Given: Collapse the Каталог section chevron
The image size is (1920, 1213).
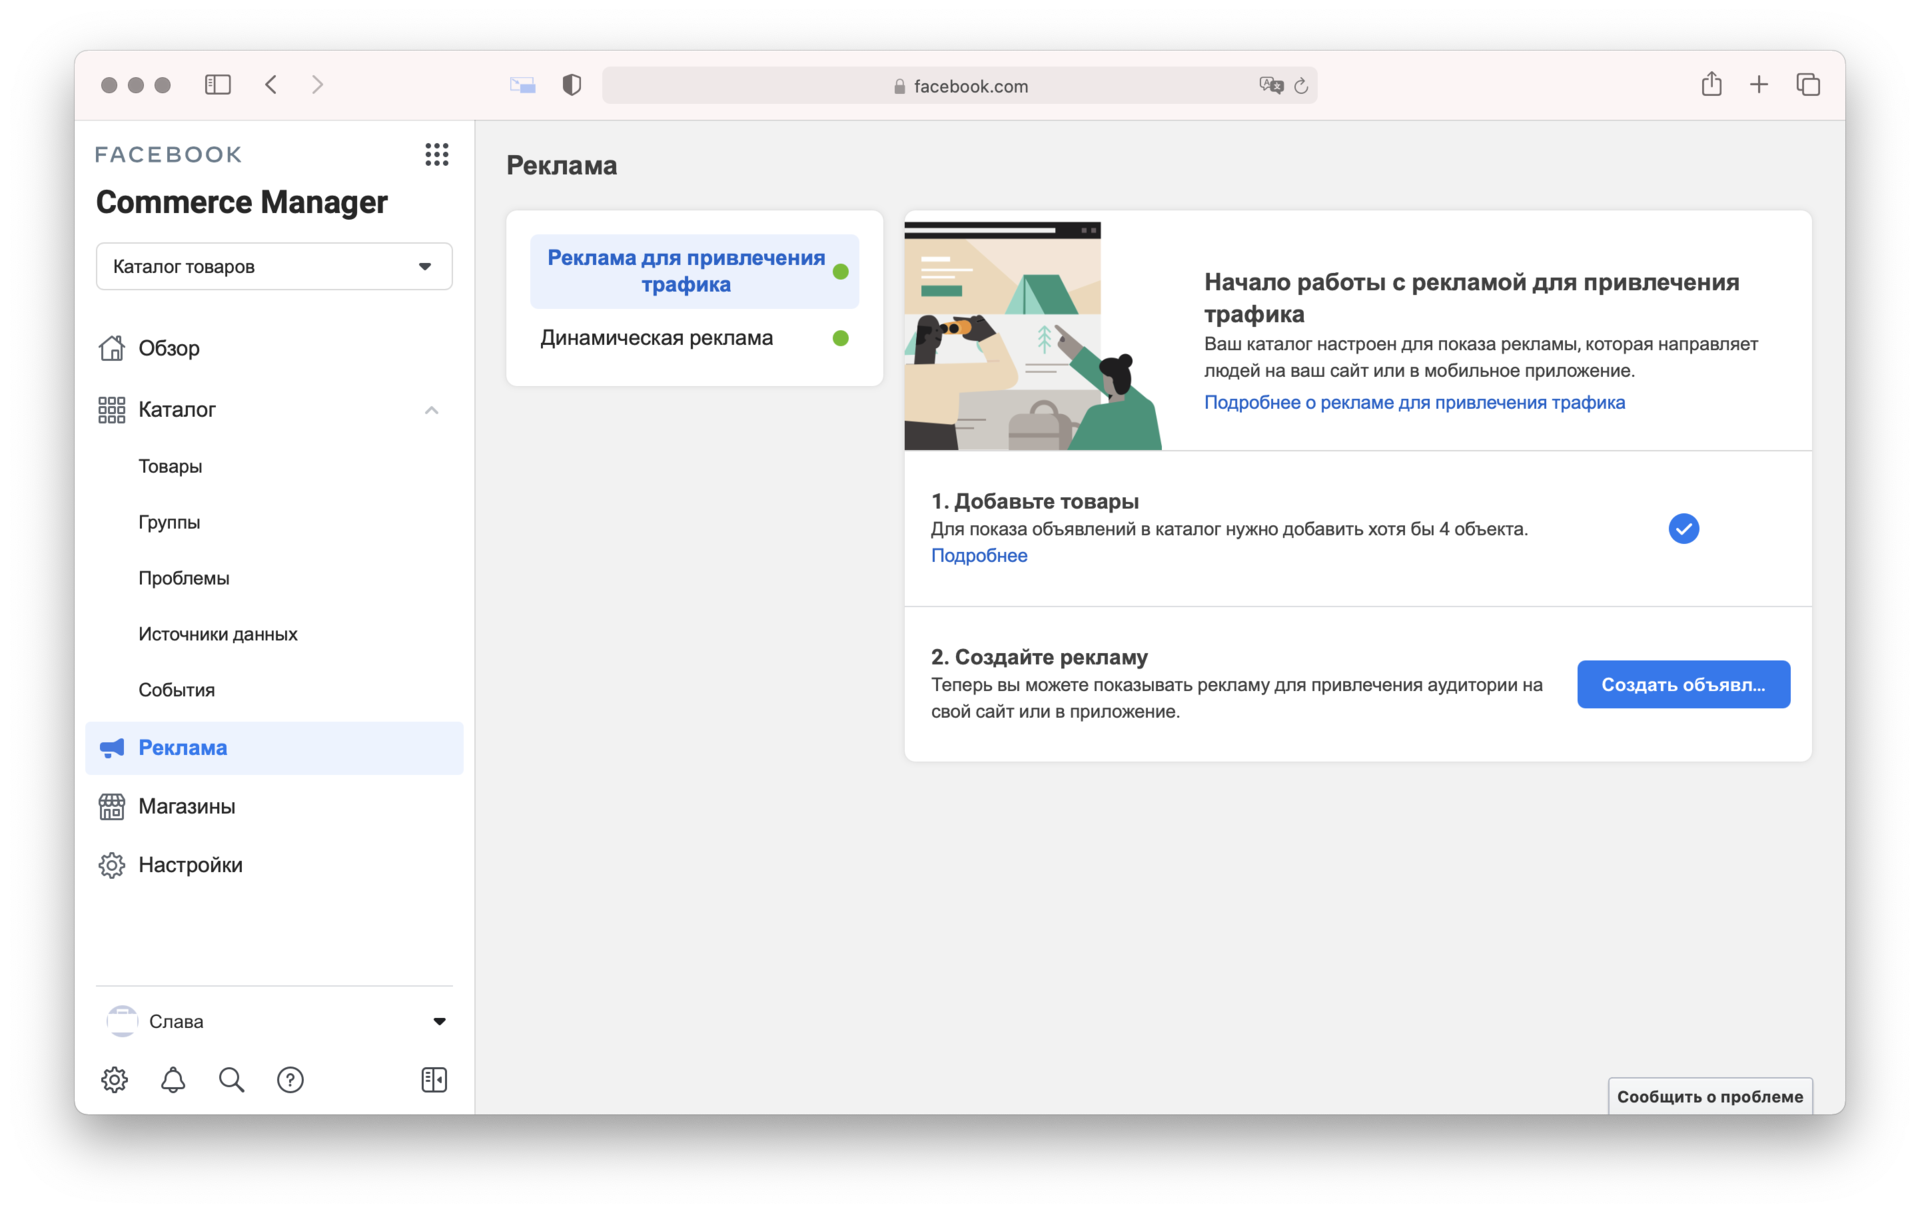Looking at the screenshot, I should click(431, 410).
